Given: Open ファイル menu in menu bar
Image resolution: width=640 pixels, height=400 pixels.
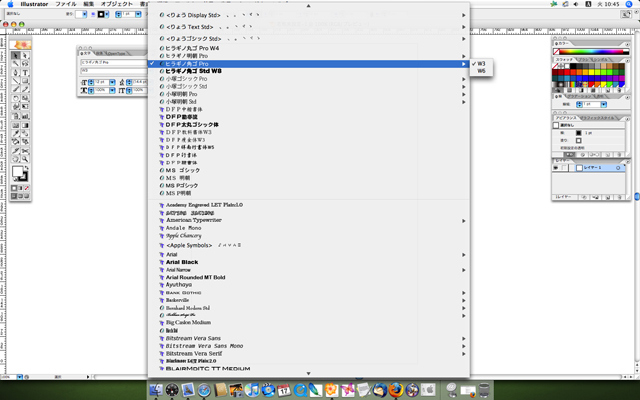Looking at the screenshot, I should 66,4.
